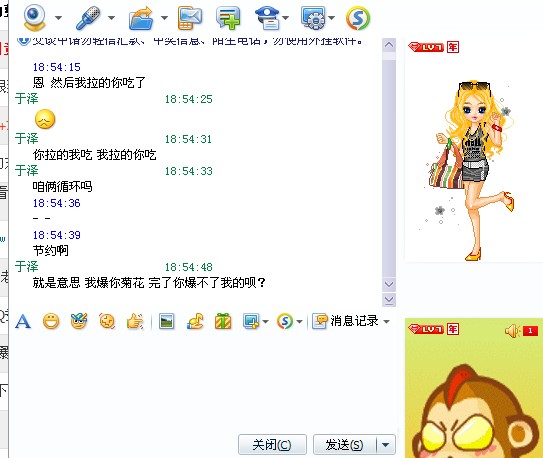This screenshot has height=458, width=543.
Task: Toggle speaker sound icon on monkey avatar
Action: [512, 331]
